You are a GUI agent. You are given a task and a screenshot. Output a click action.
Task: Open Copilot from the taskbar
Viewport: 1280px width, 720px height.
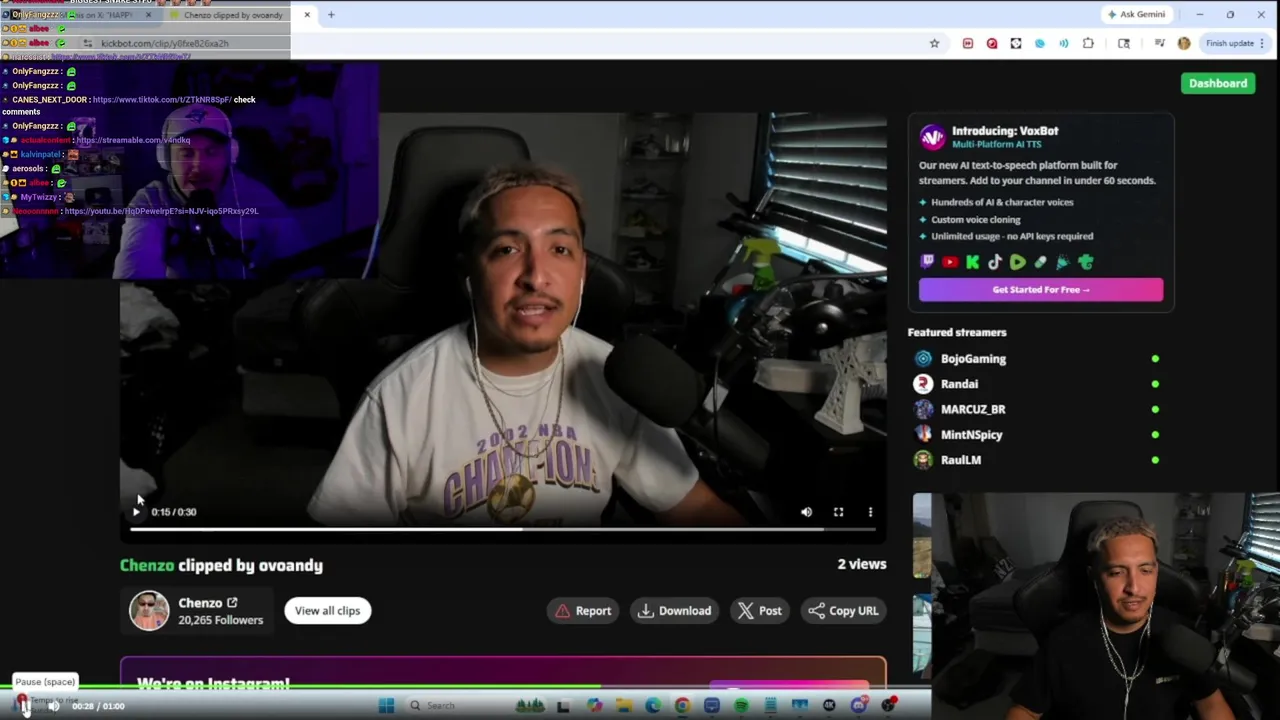[594, 706]
